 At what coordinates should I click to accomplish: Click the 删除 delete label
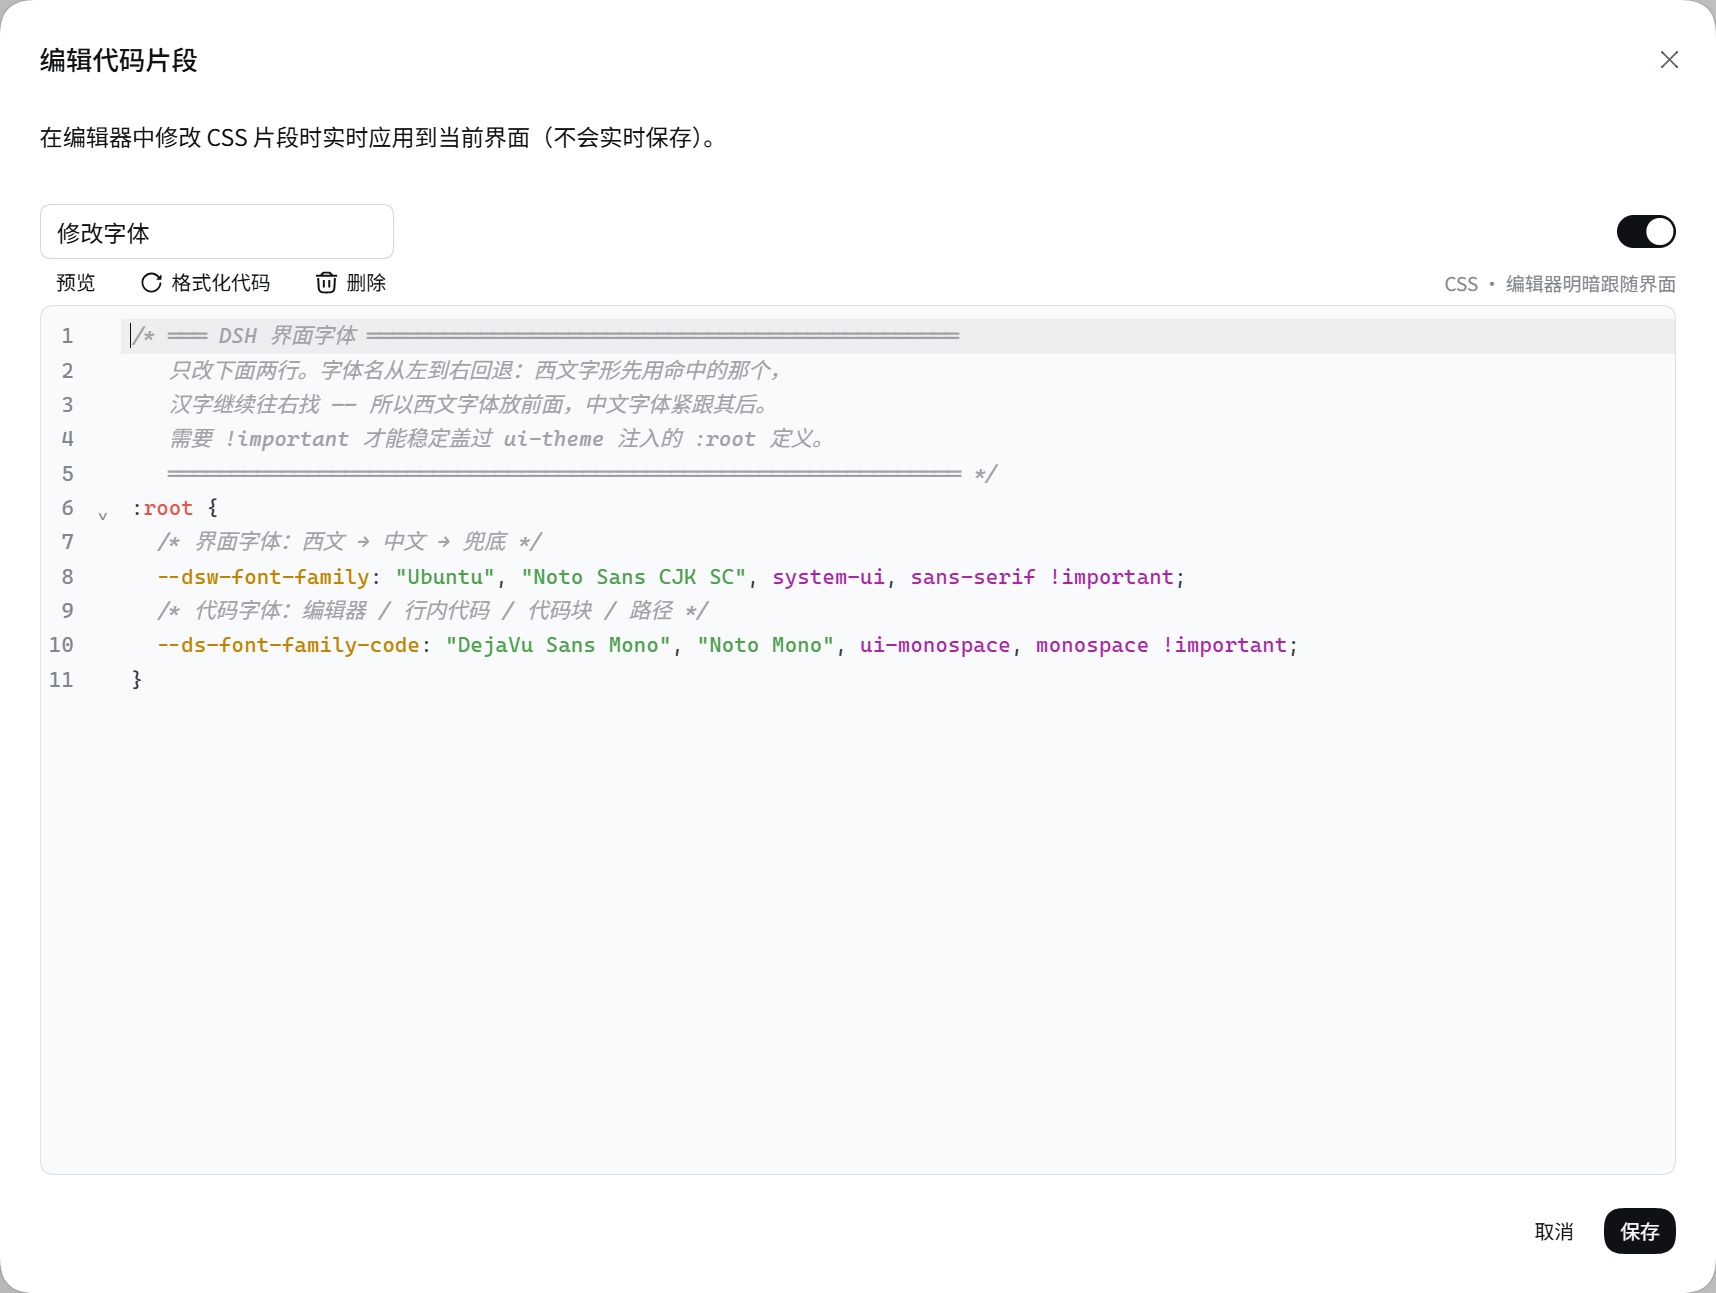click(x=366, y=283)
